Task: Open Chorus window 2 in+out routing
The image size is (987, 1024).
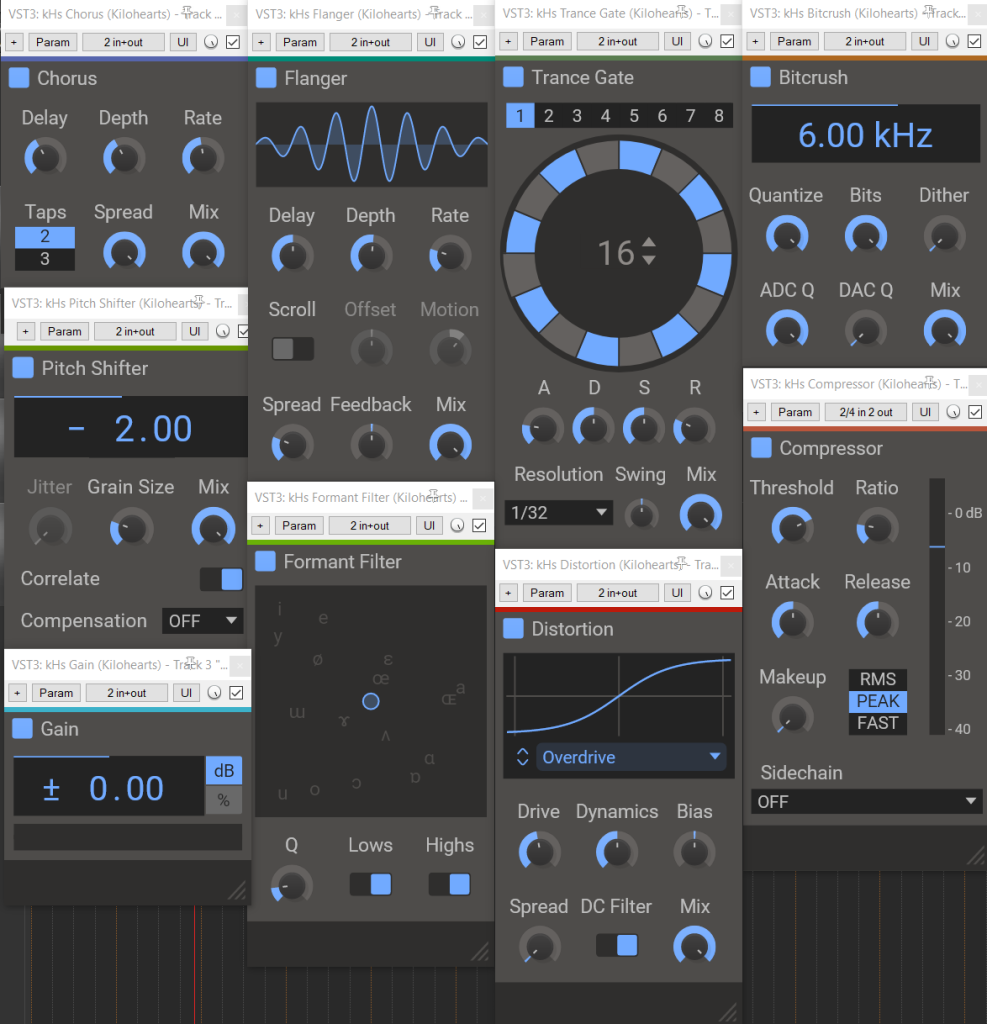Action: [x=123, y=42]
